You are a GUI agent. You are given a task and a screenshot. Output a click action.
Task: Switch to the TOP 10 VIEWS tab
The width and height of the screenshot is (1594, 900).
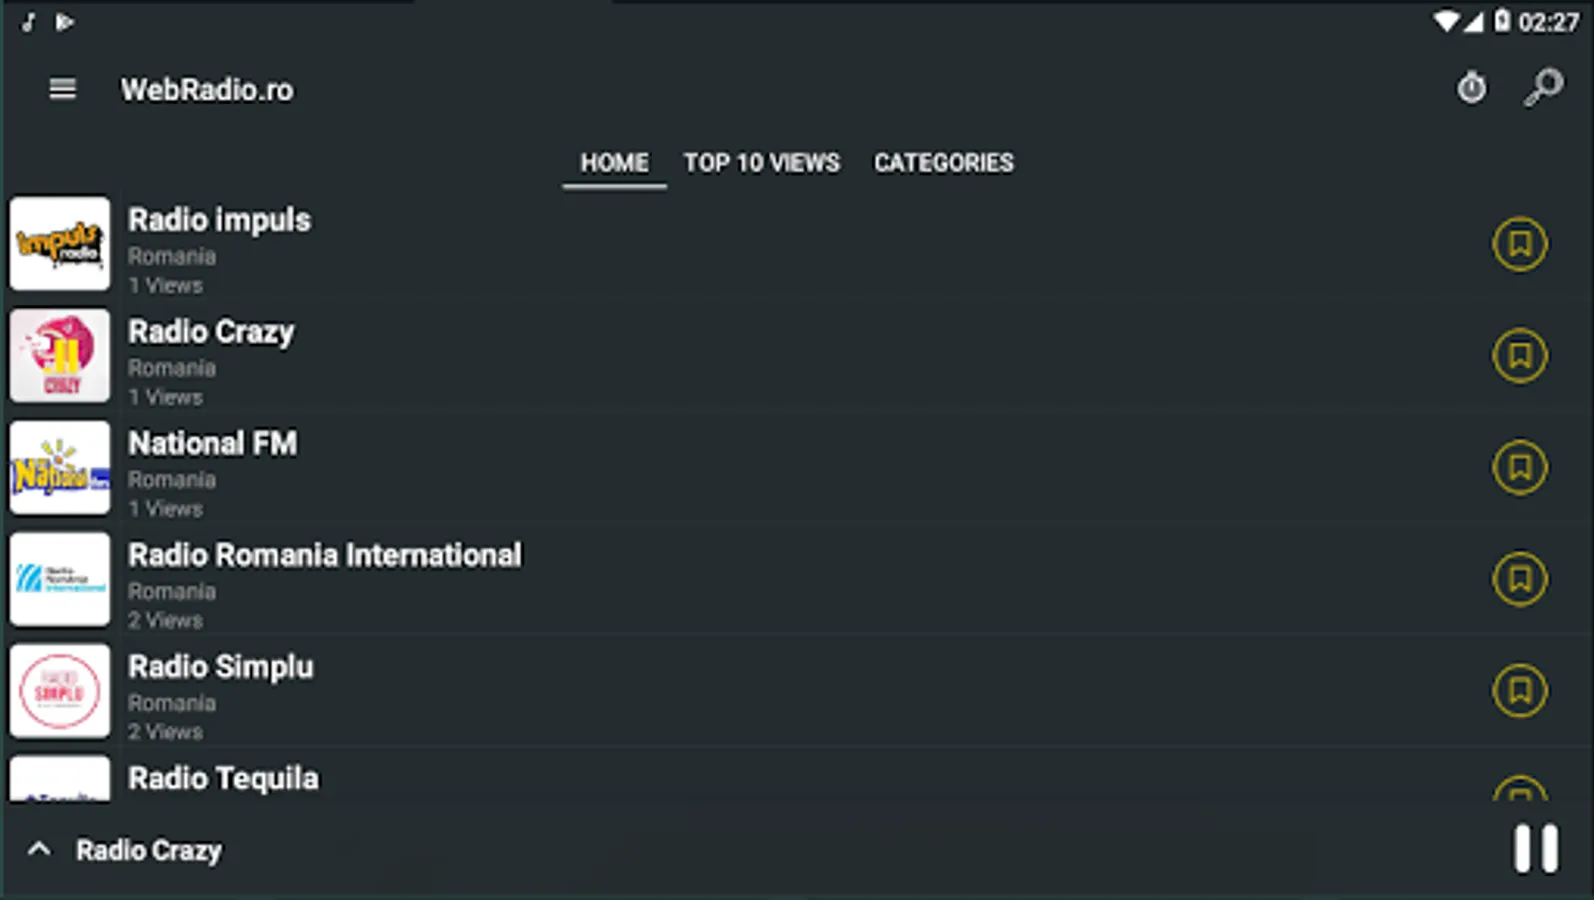[x=762, y=163]
